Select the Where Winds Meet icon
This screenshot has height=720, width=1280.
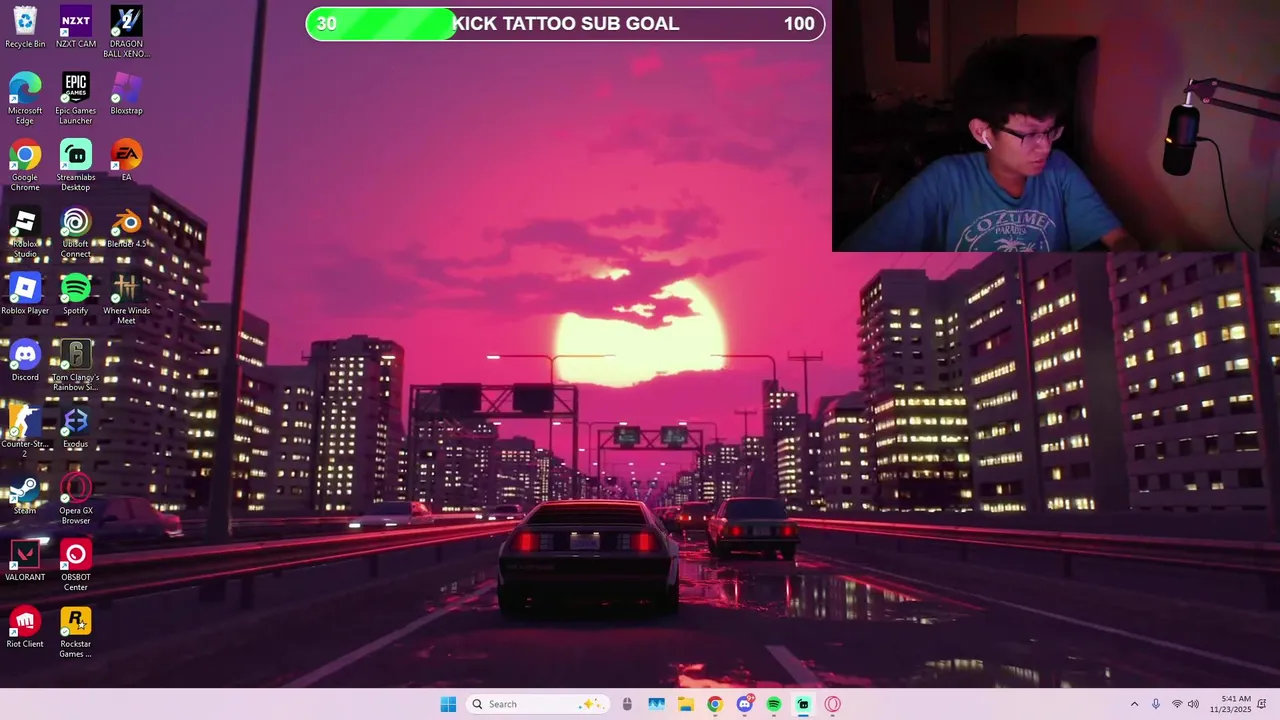click(126, 299)
